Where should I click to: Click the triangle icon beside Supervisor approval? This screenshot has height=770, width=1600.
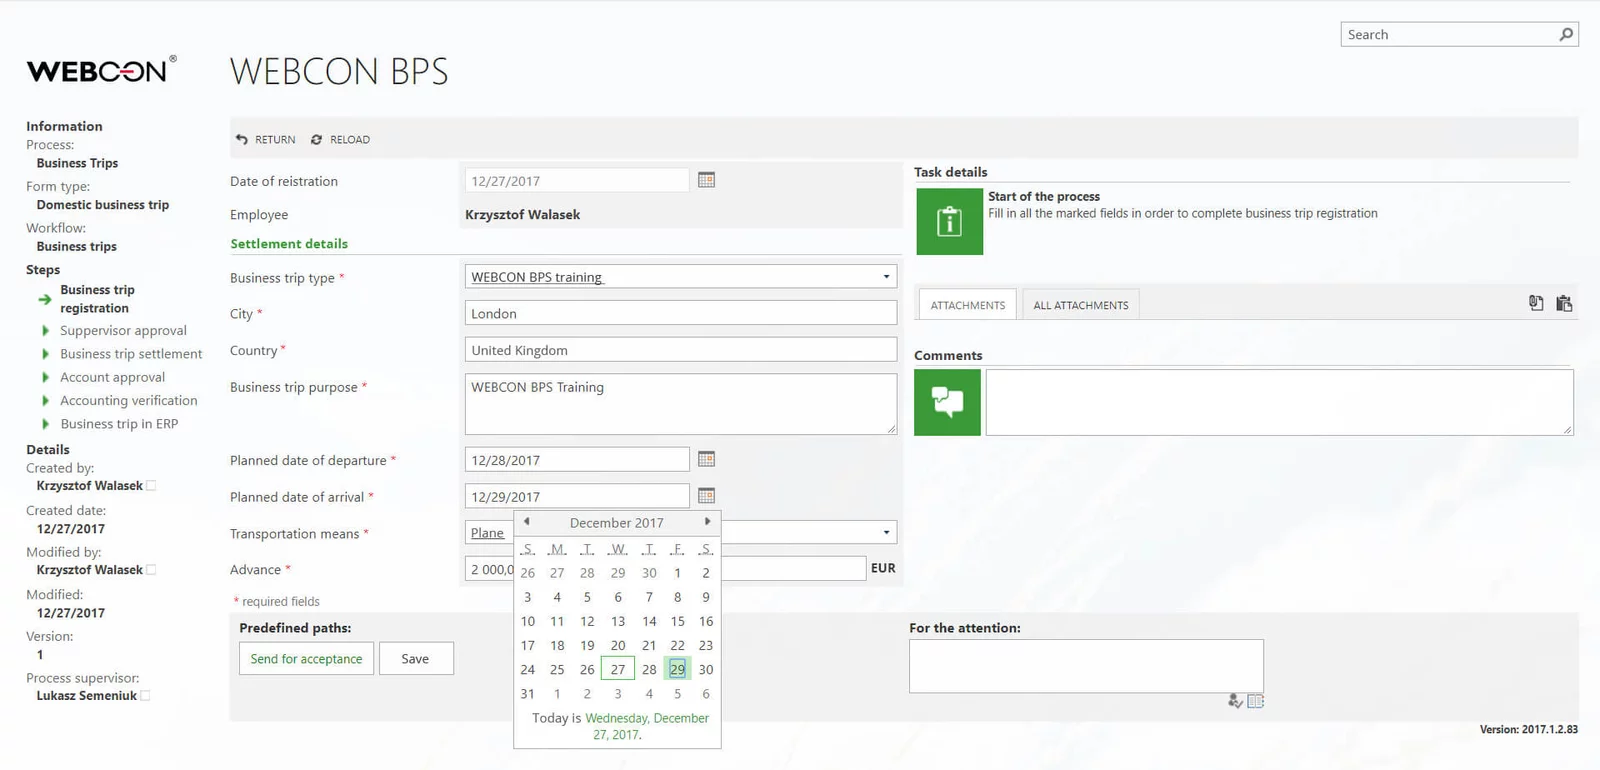(x=45, y=330)
